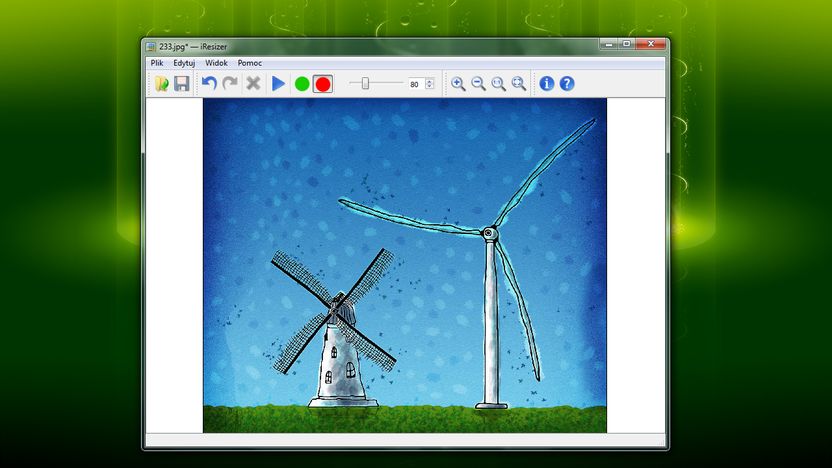Zoom out with the minus magnifier icon
This screenshot has height=468, width=832.
pos(478,83)
